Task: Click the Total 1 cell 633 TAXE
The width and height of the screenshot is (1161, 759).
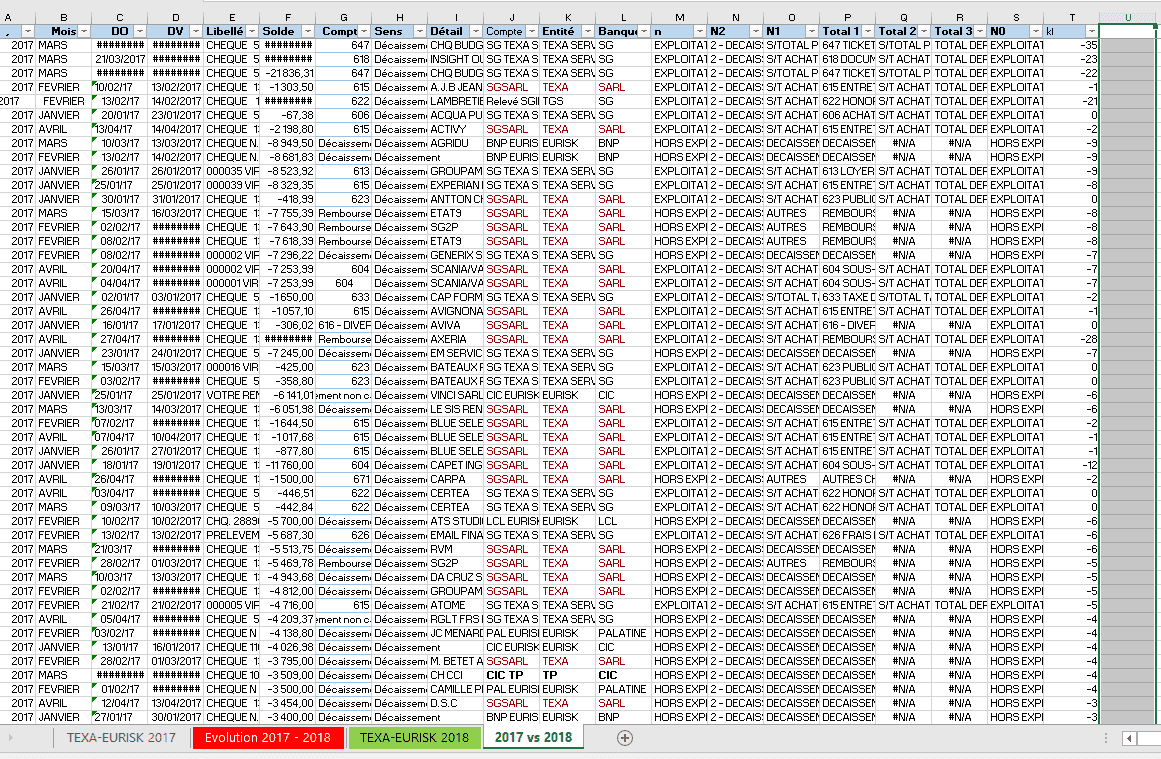Action: click(848, 297)
